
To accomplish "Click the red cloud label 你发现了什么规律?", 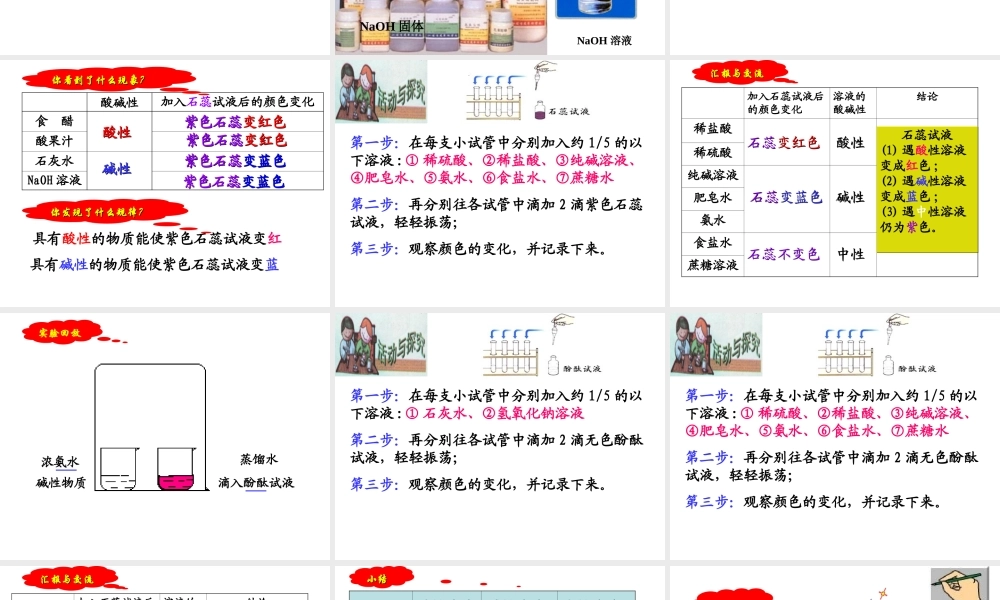I will tap(105, 212).
